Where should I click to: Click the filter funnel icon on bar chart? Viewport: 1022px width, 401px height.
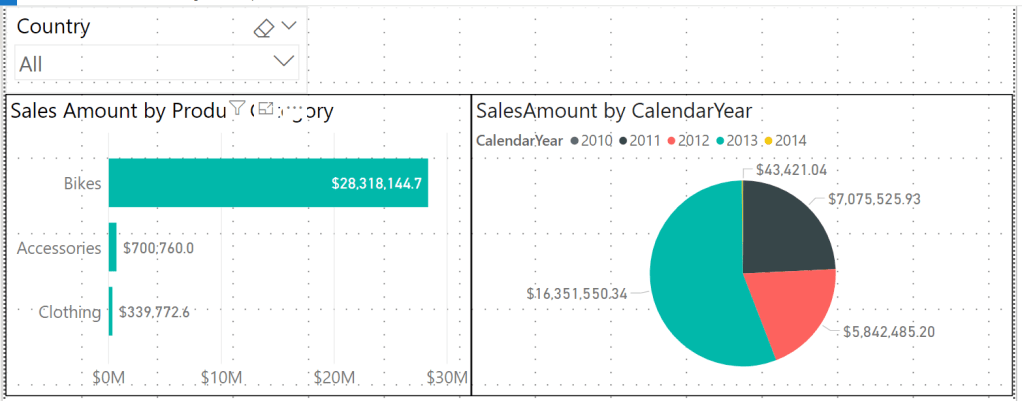point(237,108)
